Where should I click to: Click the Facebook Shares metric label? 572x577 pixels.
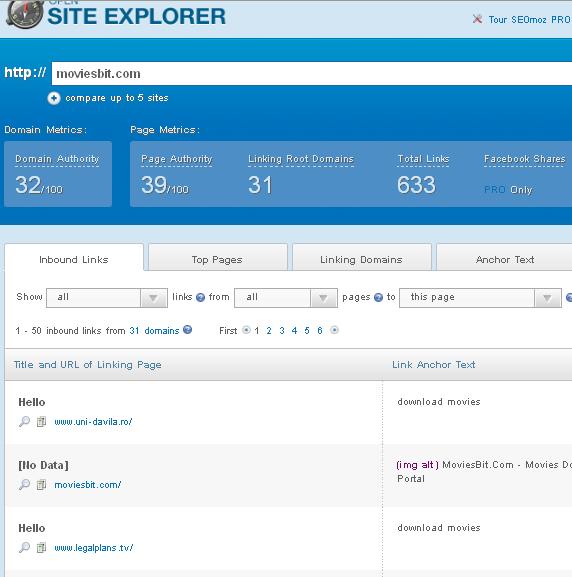click(x=525, y=159)
